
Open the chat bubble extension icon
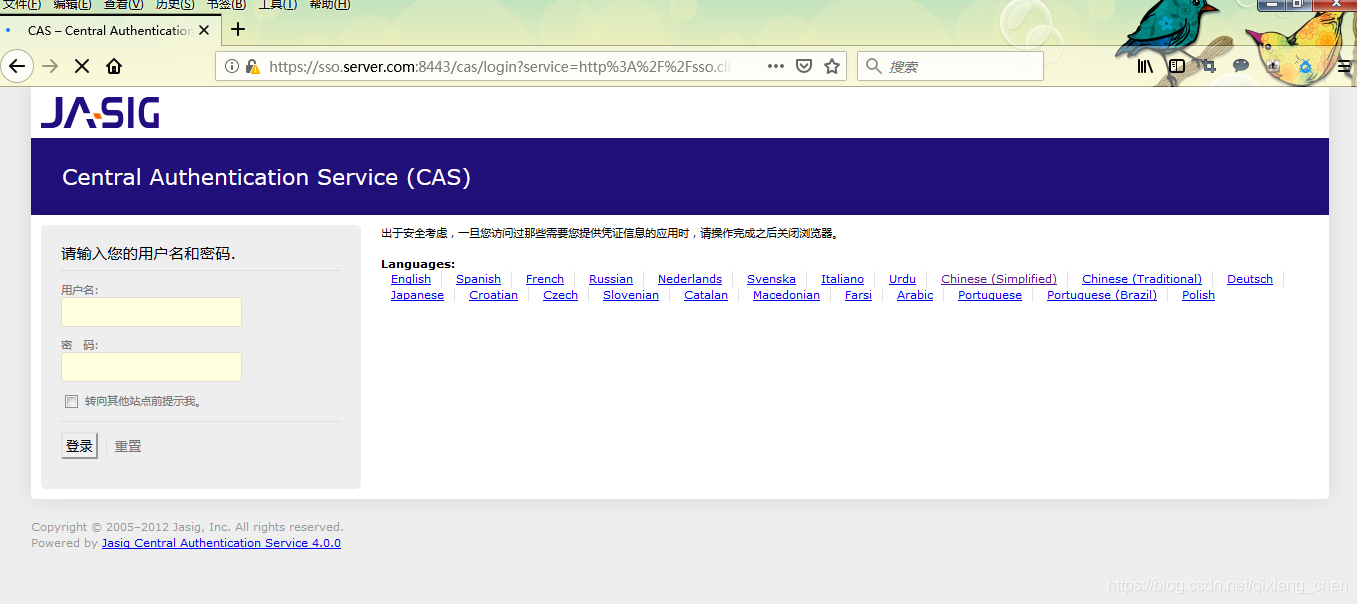pyautogui.click(x=1241, y=66)
